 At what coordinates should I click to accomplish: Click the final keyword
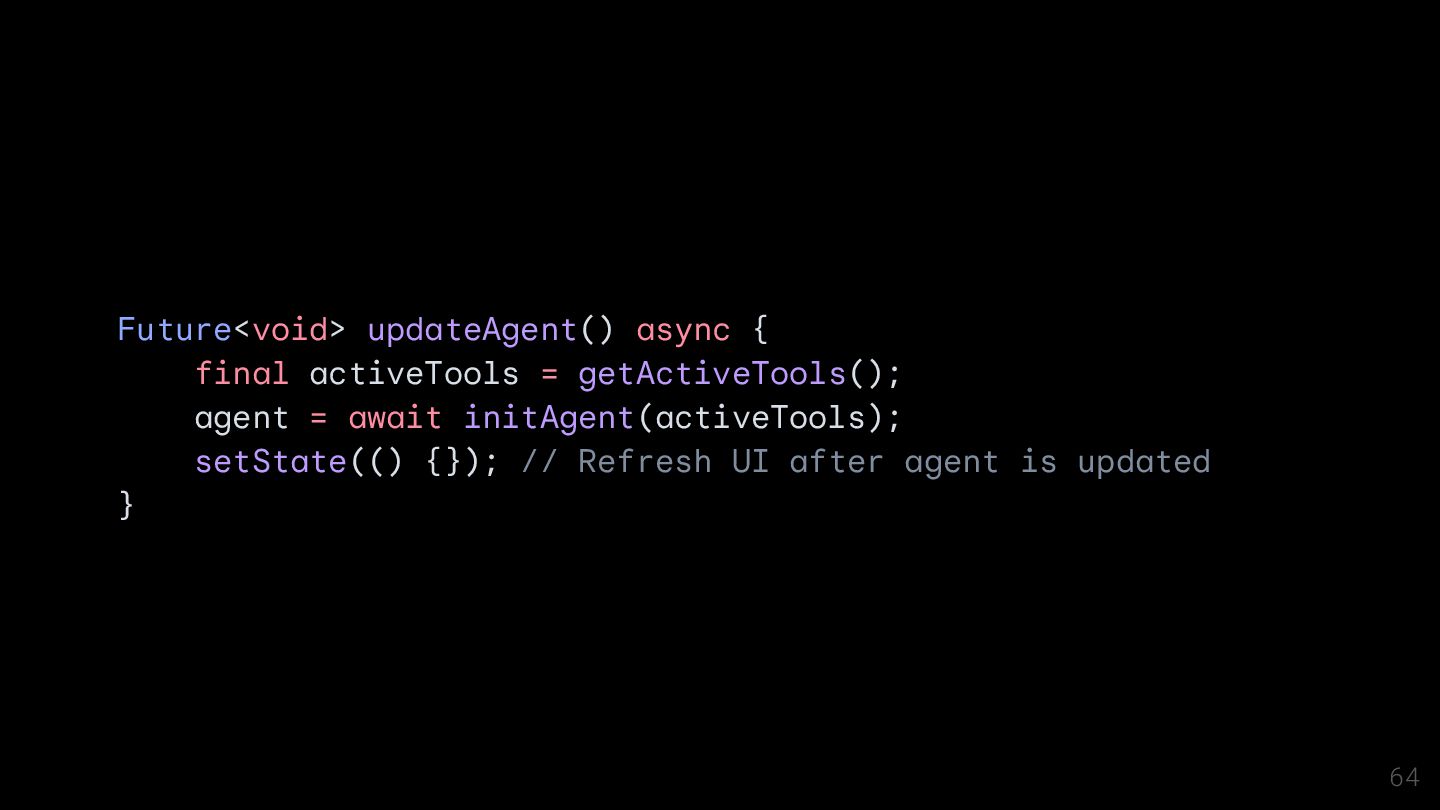coord(241,373)
